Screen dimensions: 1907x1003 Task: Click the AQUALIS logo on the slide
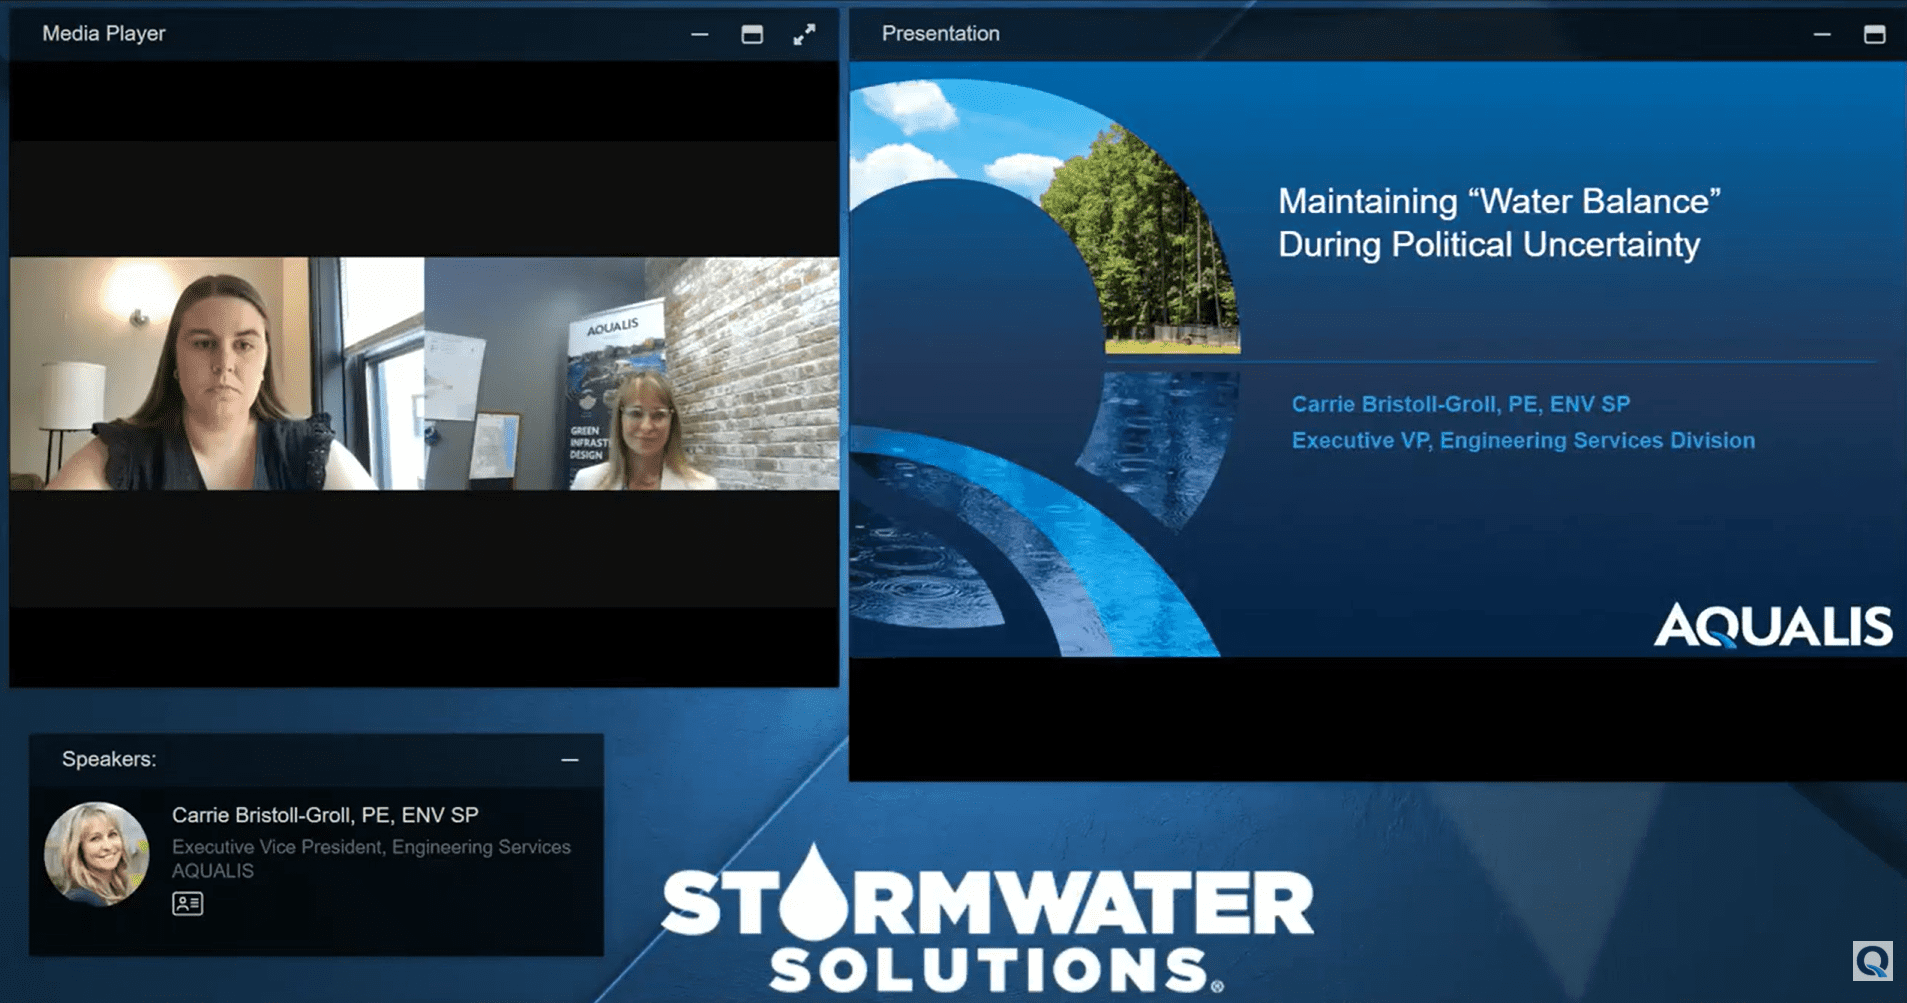click(1772, 626)
